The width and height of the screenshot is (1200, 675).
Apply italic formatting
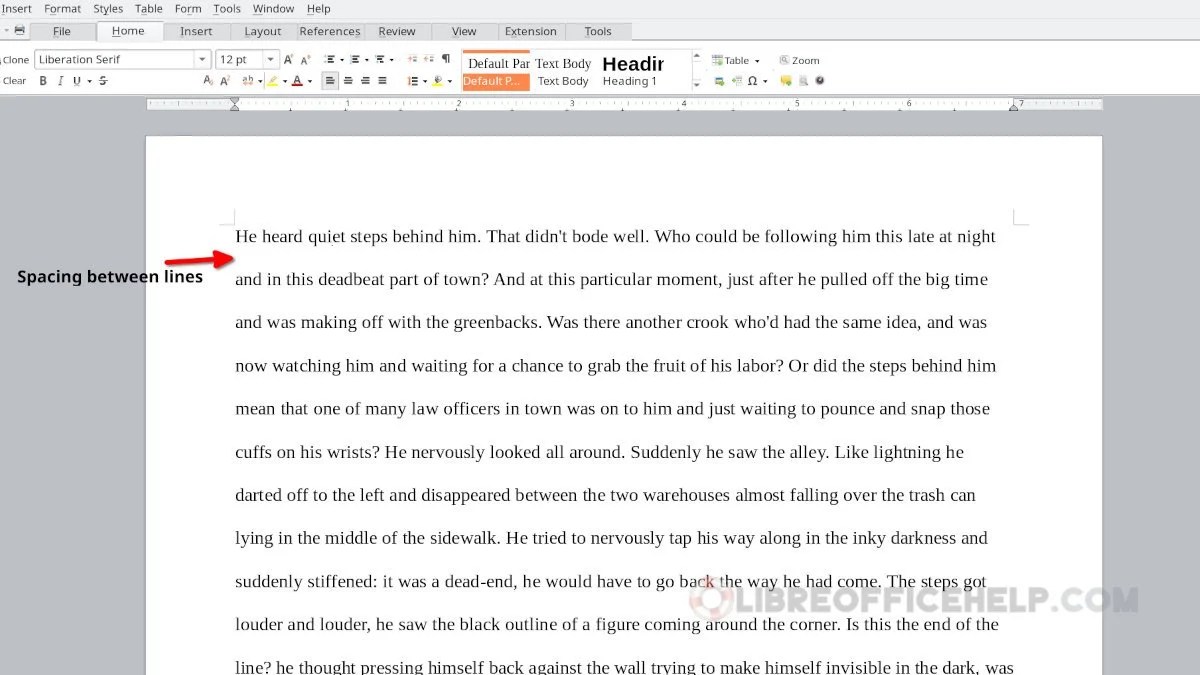point(60,81)
